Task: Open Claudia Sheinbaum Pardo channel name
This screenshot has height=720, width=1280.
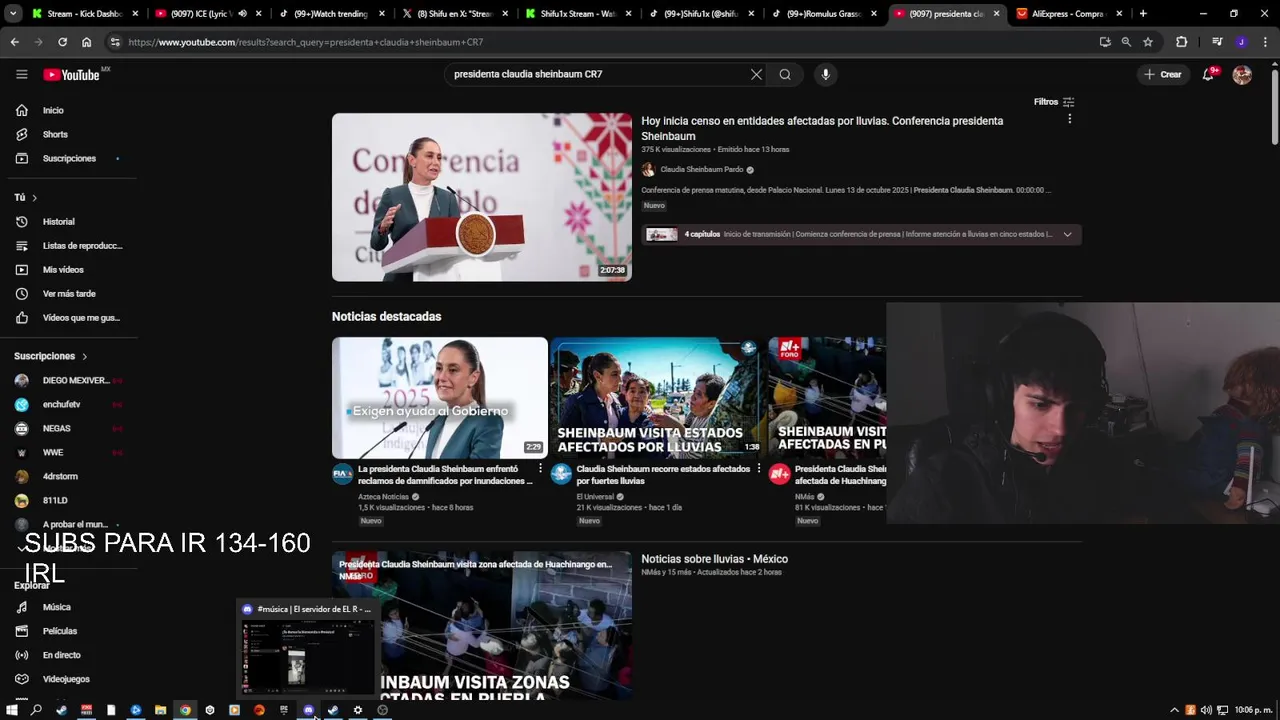Action: click(701, 170)
